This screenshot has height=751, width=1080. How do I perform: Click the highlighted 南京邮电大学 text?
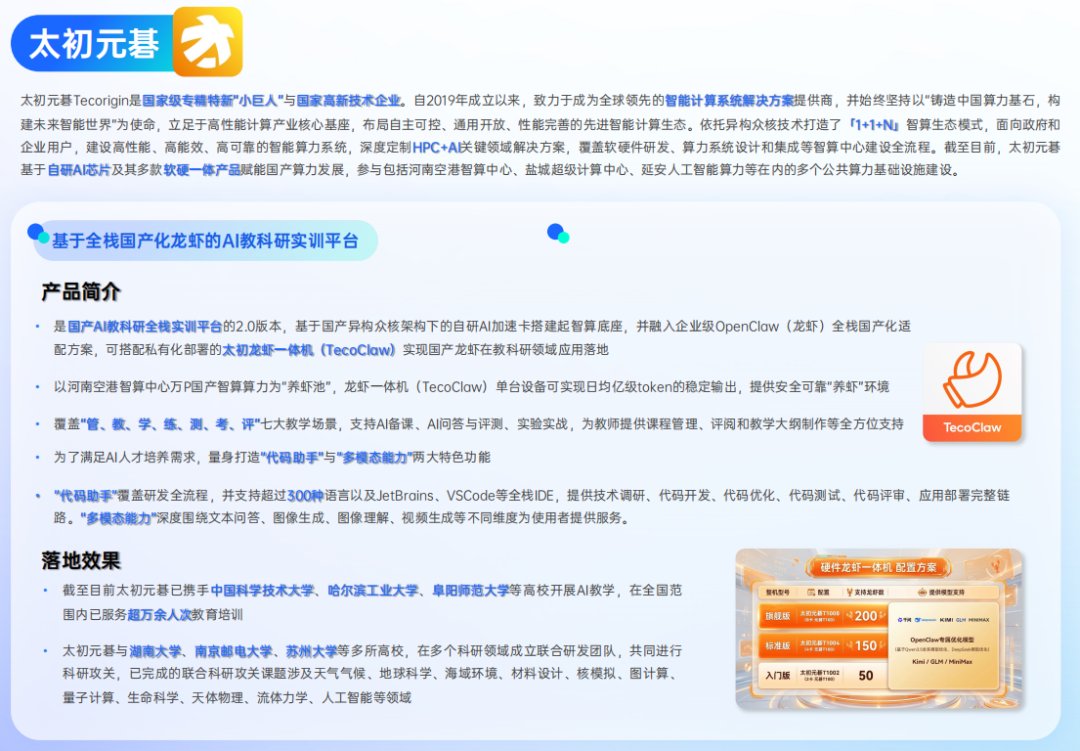point(233,651)
